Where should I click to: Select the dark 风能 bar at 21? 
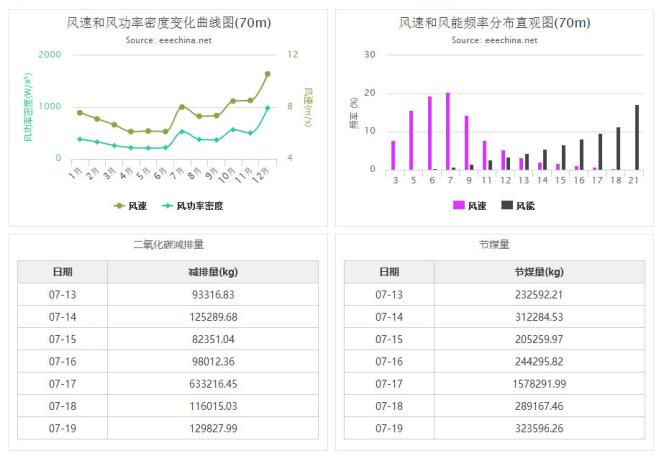[x=637, y=137]
